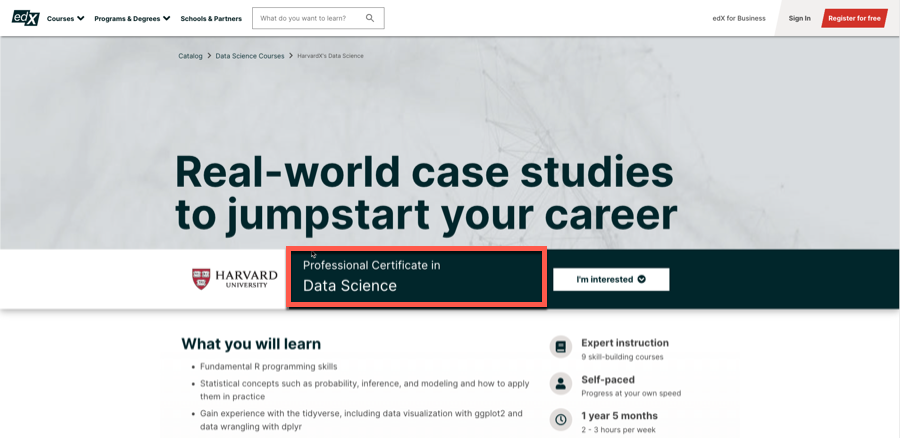Click the 2 - 3 hours per week text
900x438 pixels.
pos(618,430)
